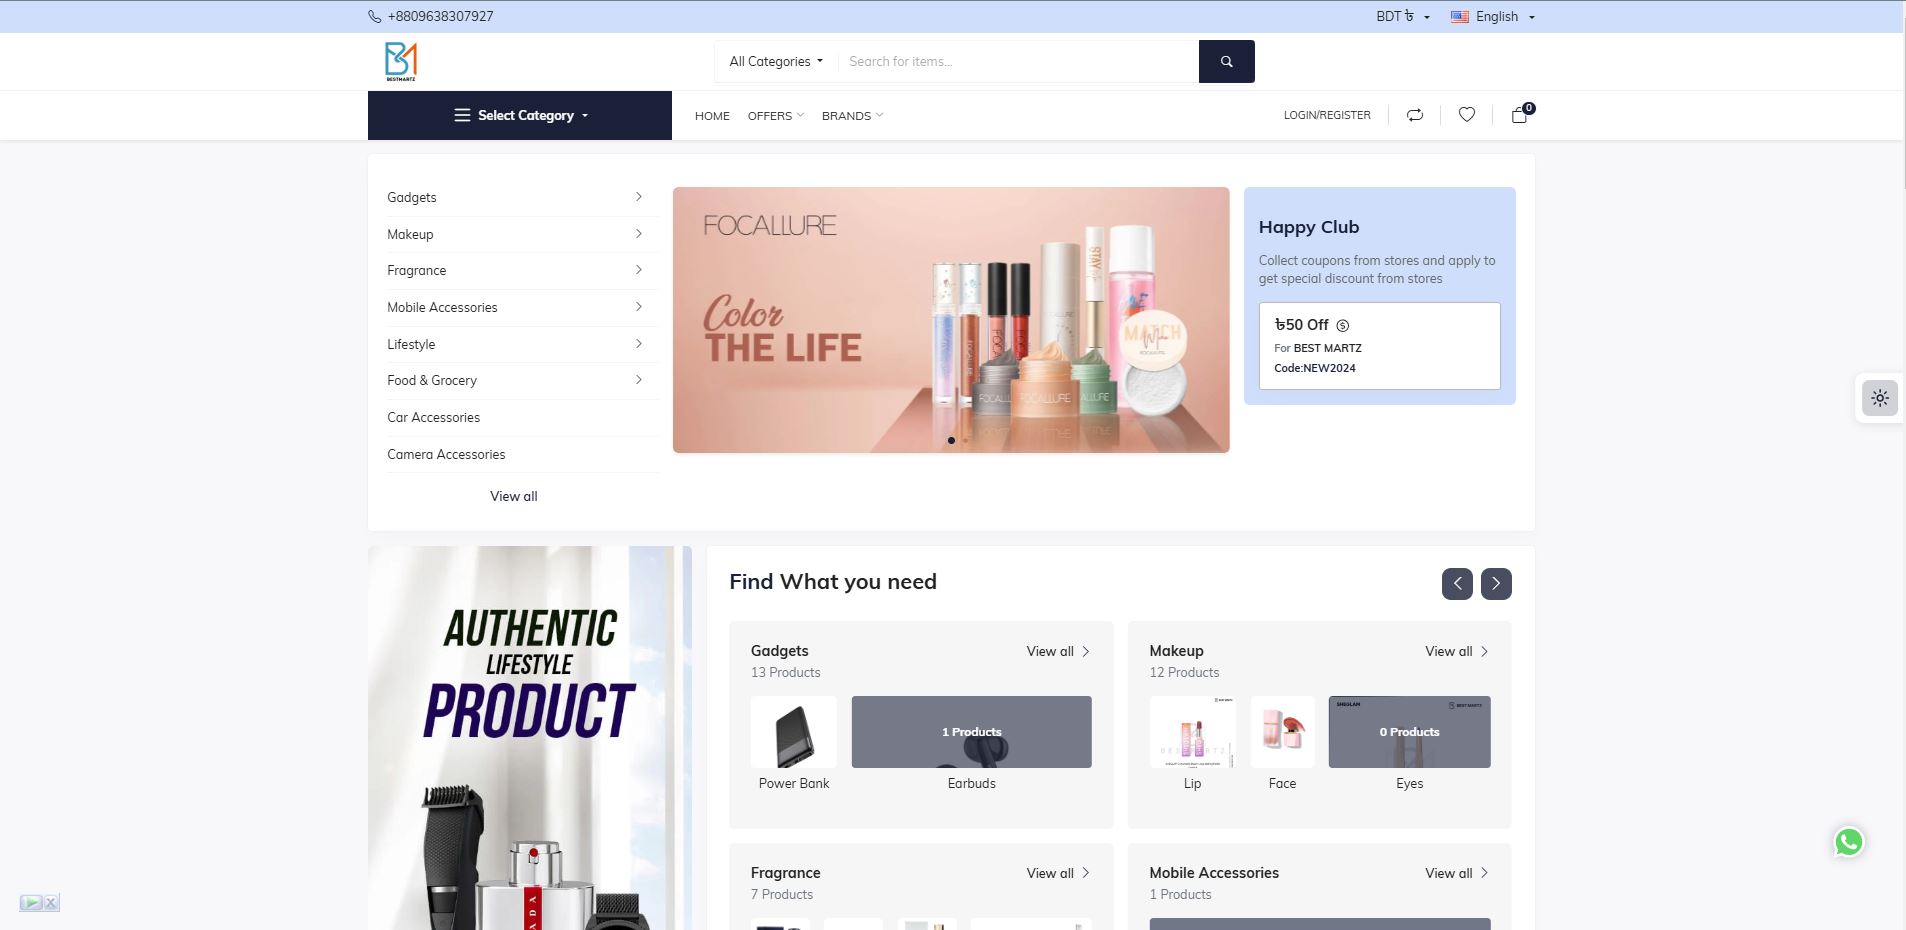Click the compare arrows icon
The height and width of the screenshot is (930, 1906).
pos(1414,115)
